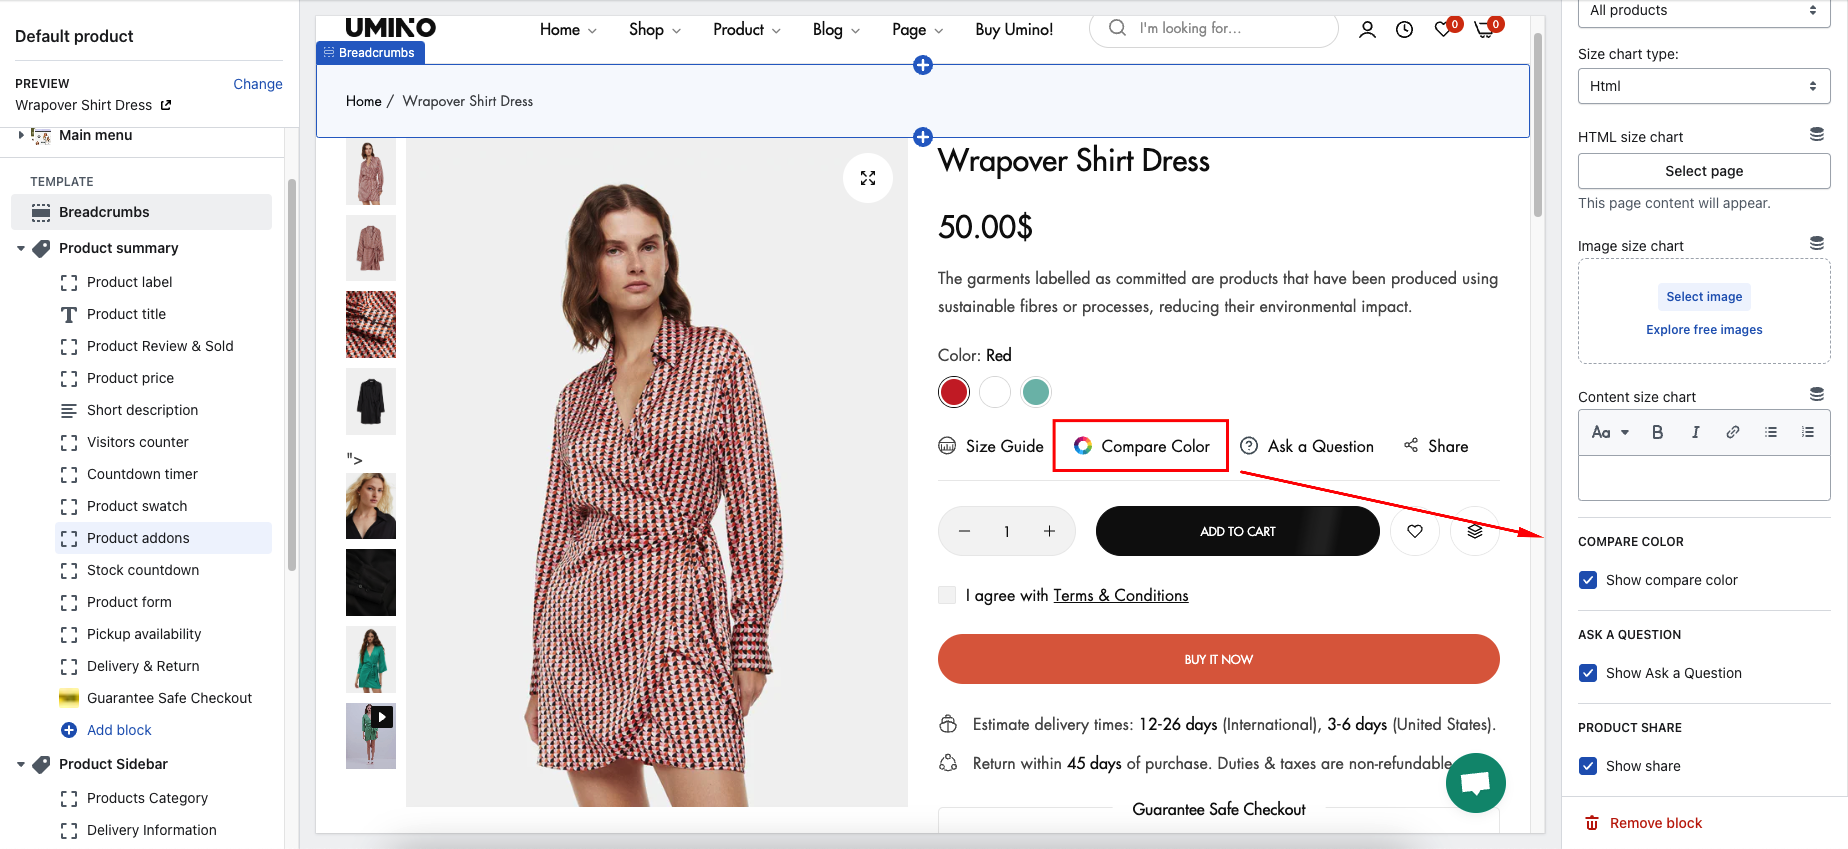This screenshot has width=1848, height=849.
Task: Click Add block plus icon
Action: click(69, 730)
